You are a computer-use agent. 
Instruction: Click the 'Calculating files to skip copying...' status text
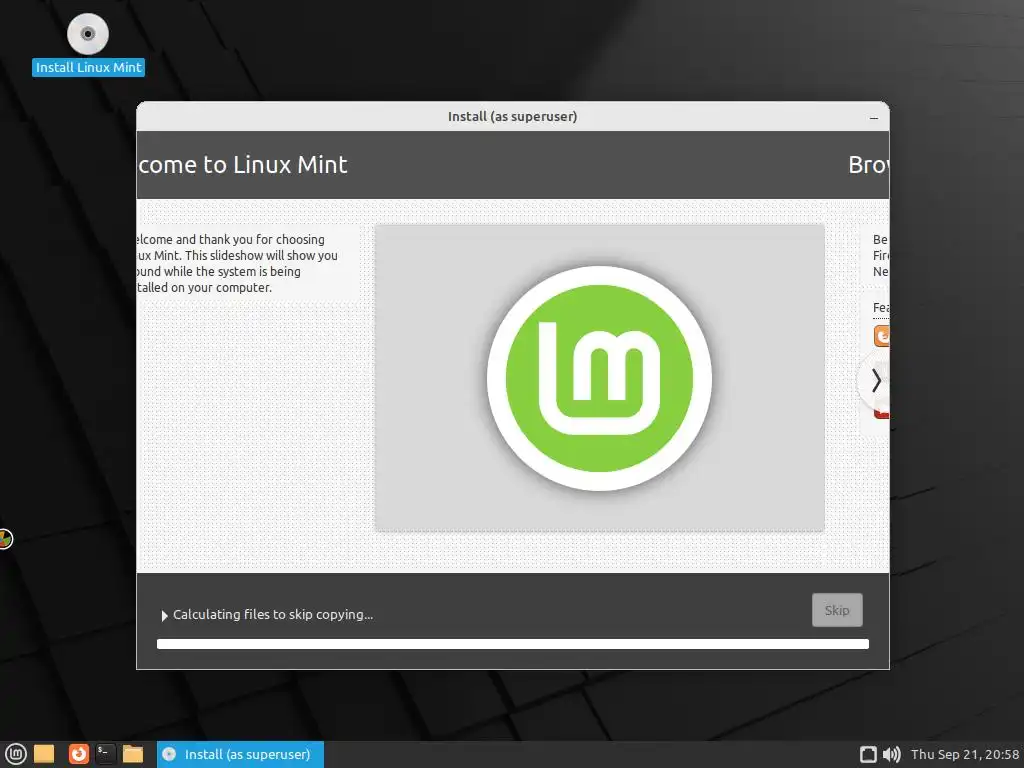273,615
